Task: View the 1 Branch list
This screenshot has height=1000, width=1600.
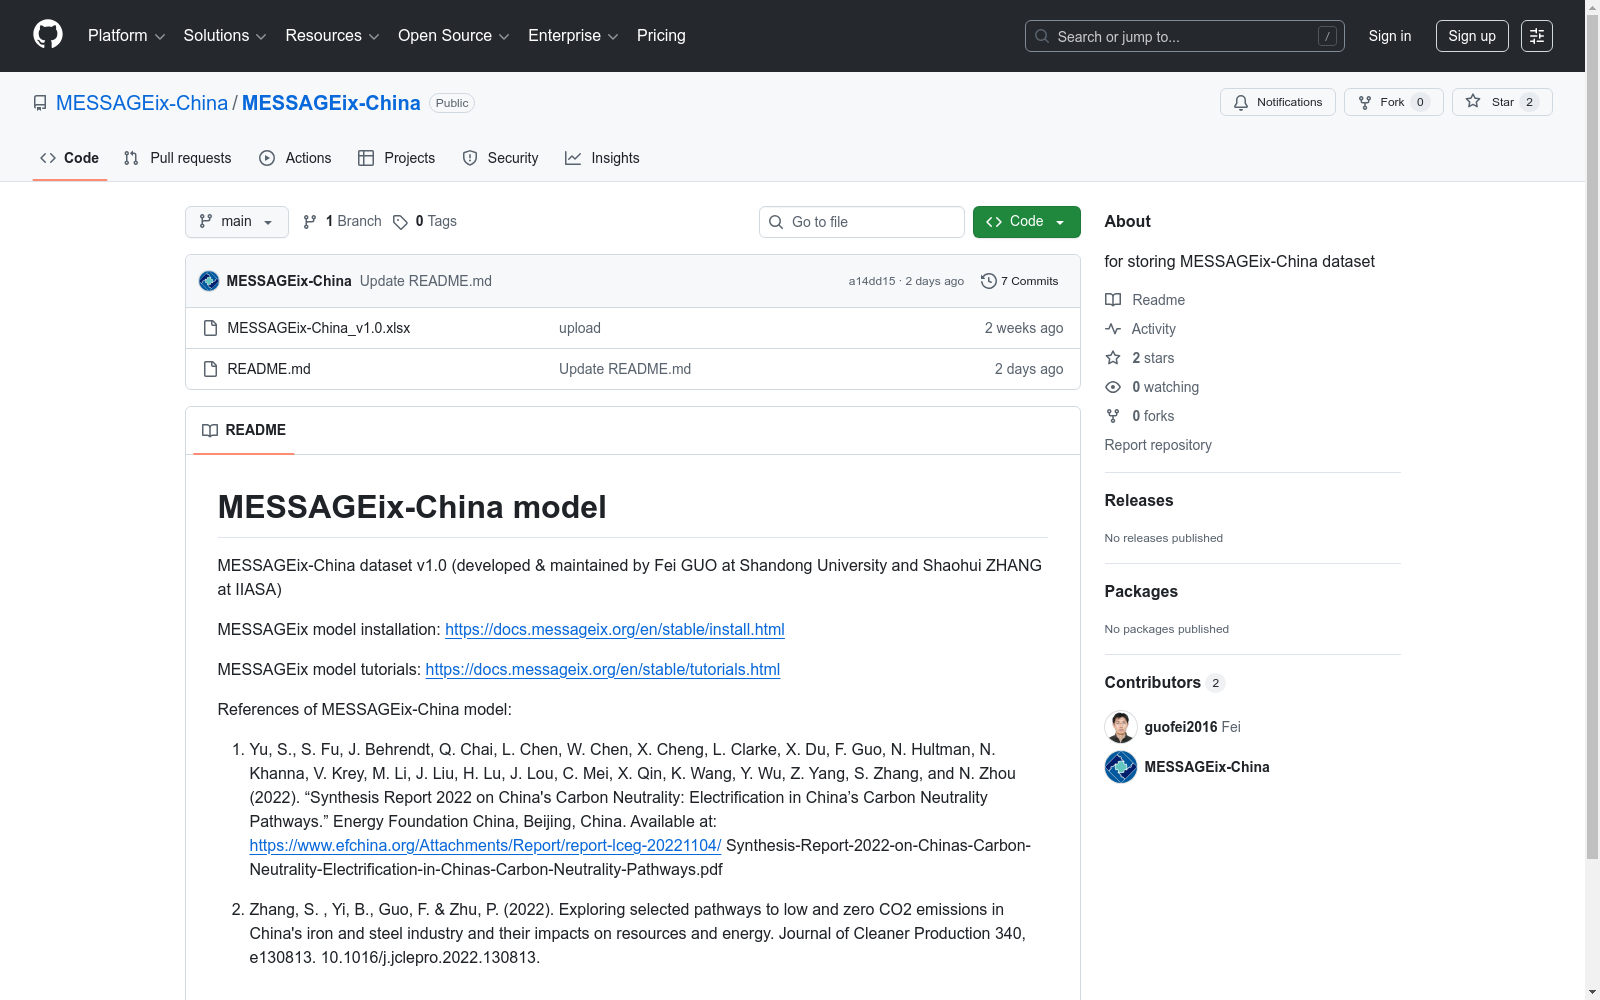Action: (x=342, y=221)
